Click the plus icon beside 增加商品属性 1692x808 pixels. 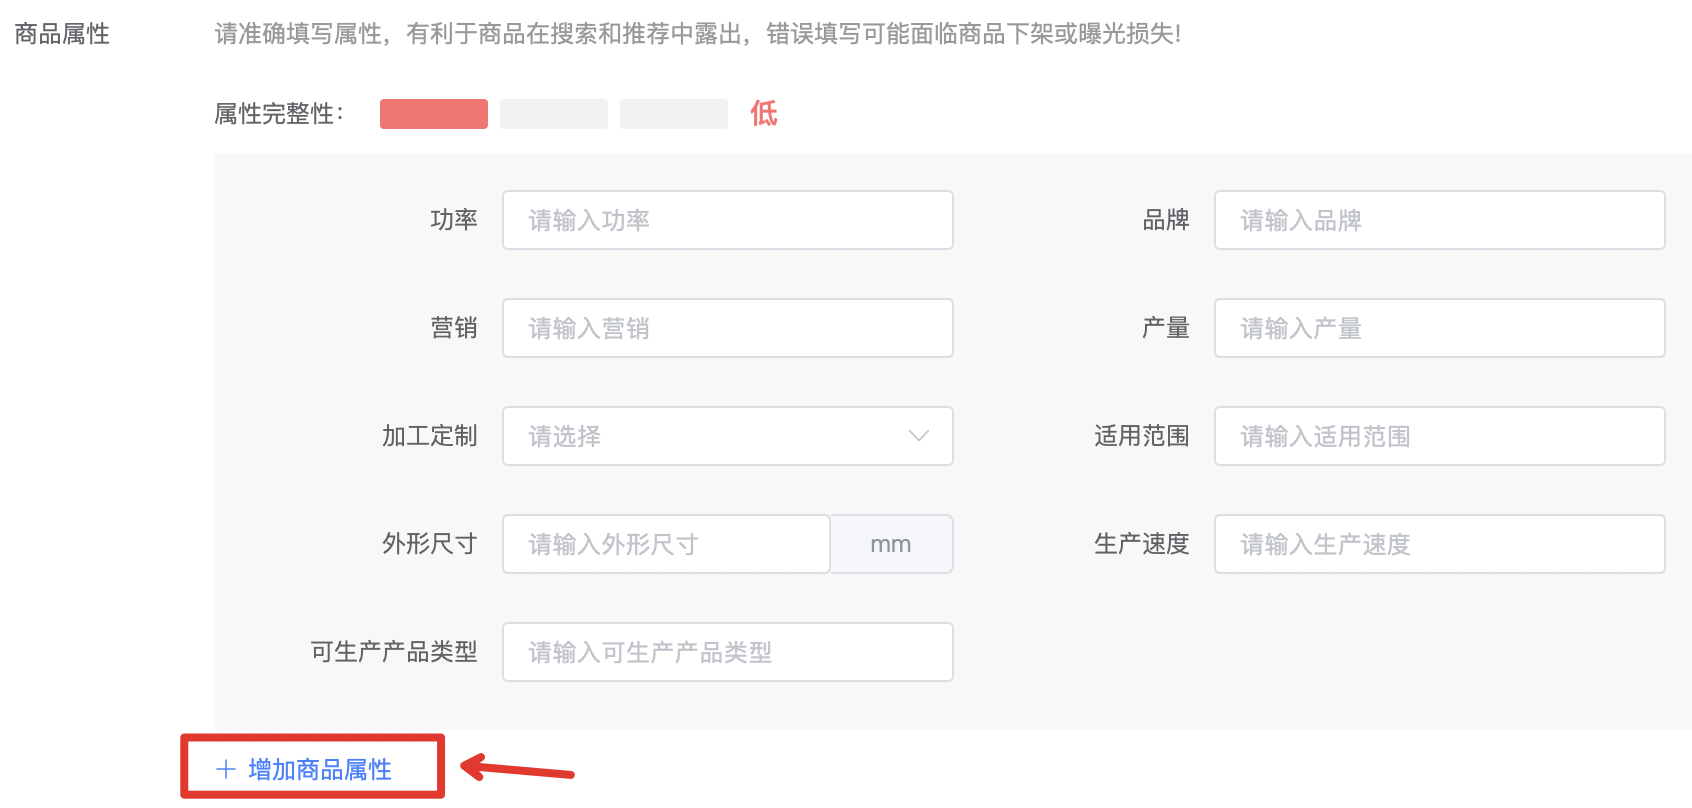(x=226, y=769)
